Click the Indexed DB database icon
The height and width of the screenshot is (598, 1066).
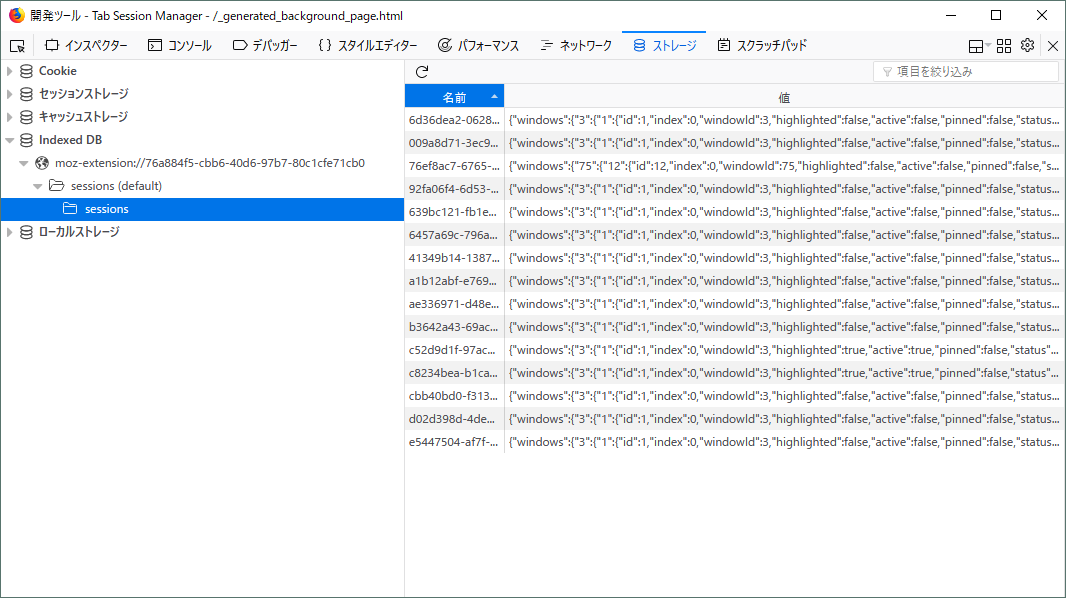[27, 140]
